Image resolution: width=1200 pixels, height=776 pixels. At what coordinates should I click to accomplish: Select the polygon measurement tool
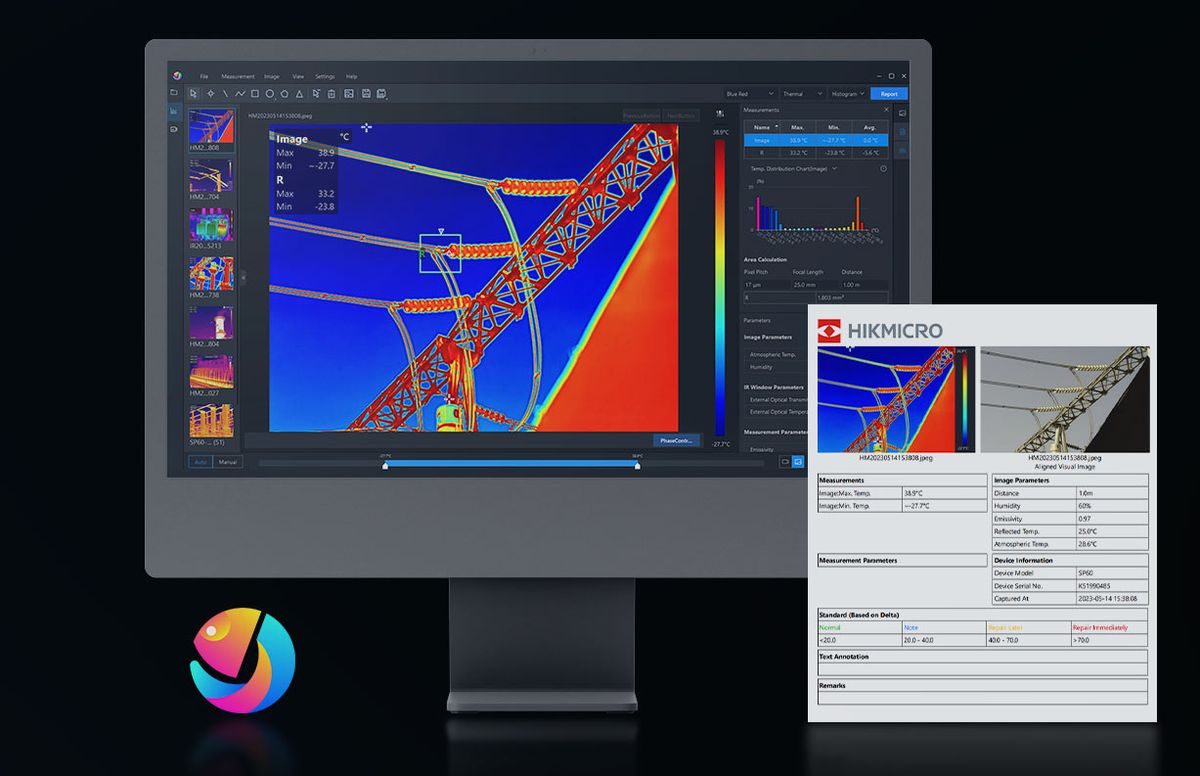(284, 94)
